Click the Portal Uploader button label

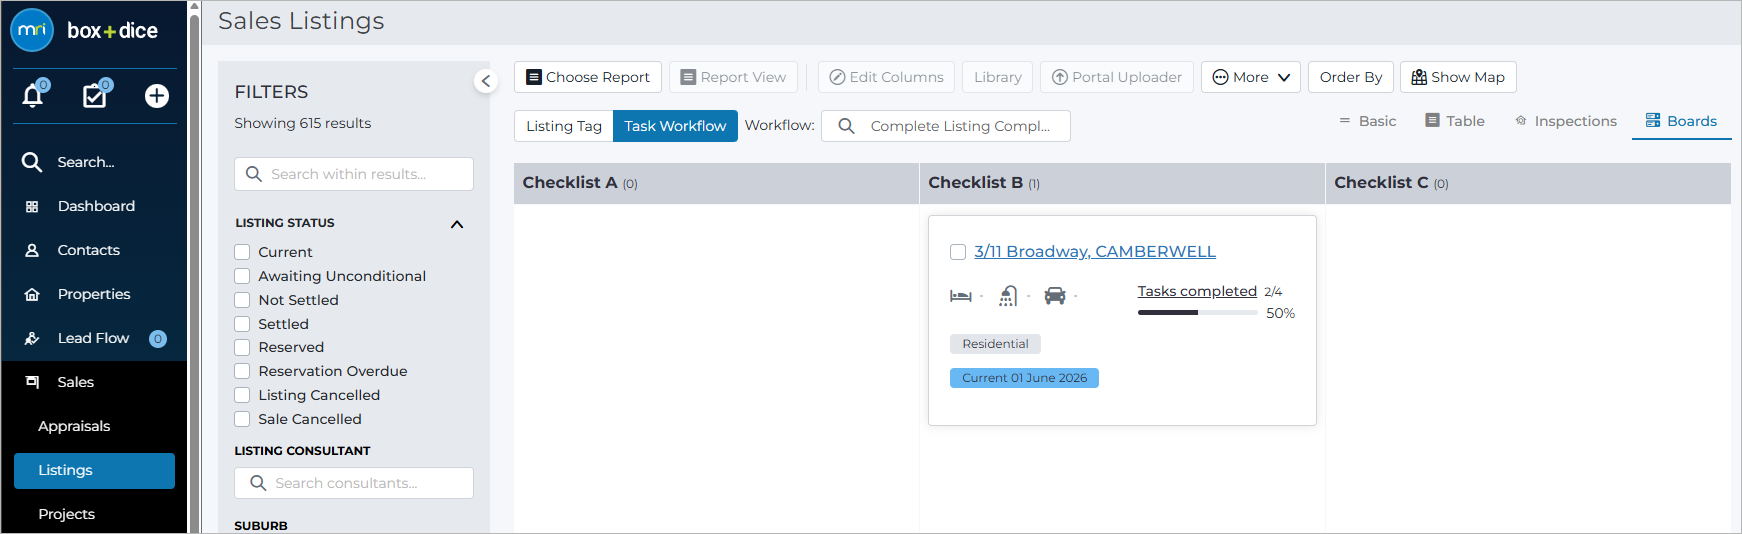(1127, 77)
